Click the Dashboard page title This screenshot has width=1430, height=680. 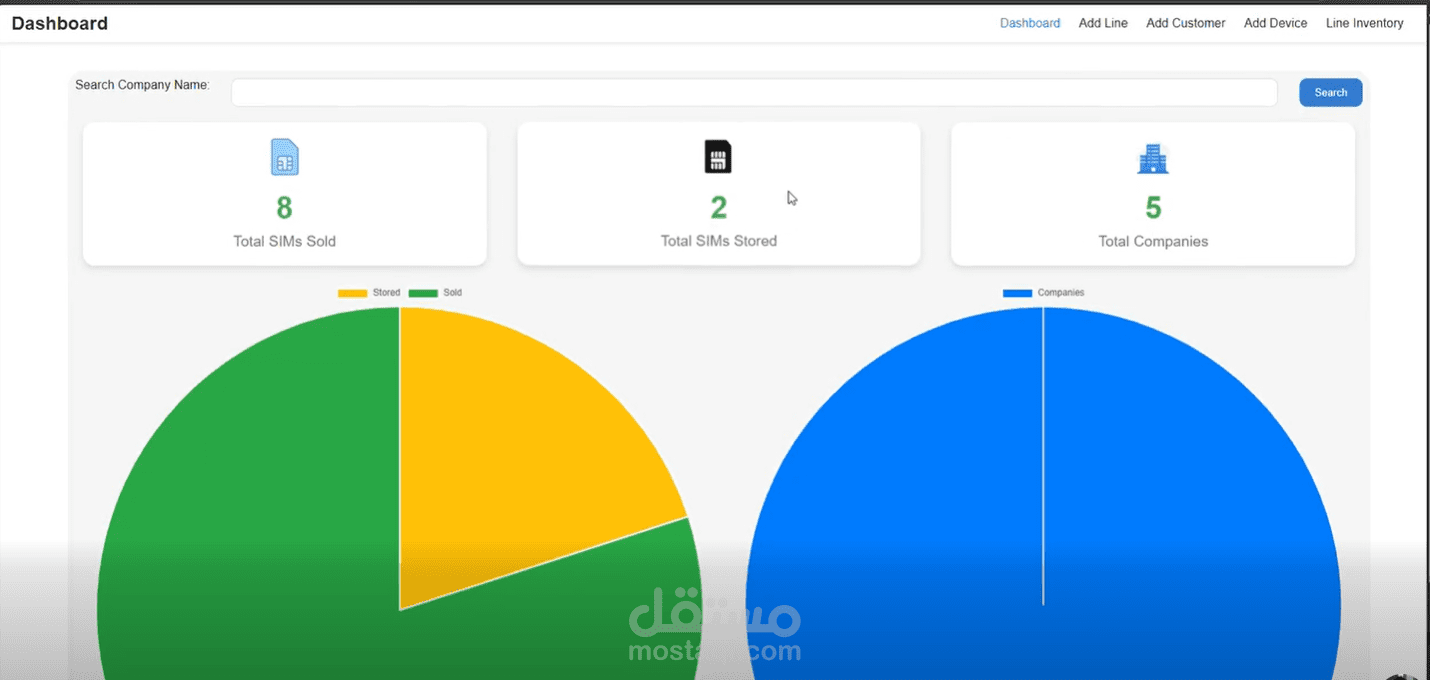click(60, 23)
